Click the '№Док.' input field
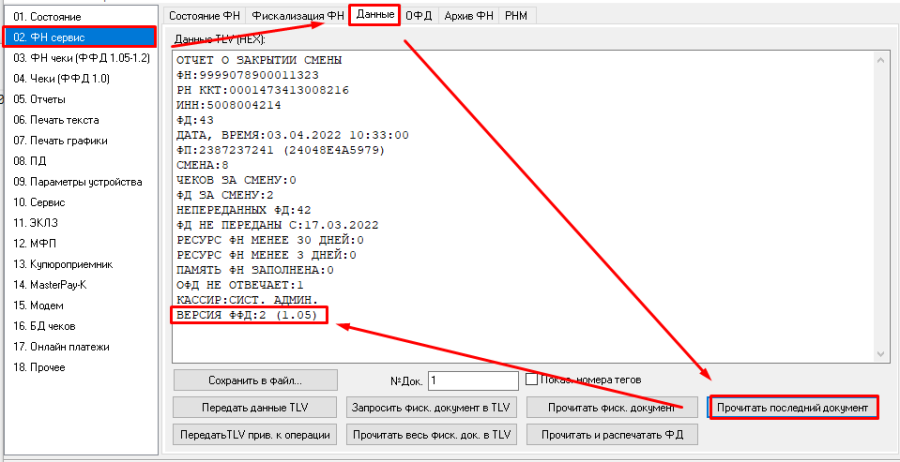This screenshot has height=462, width=900. click(472, 381)
